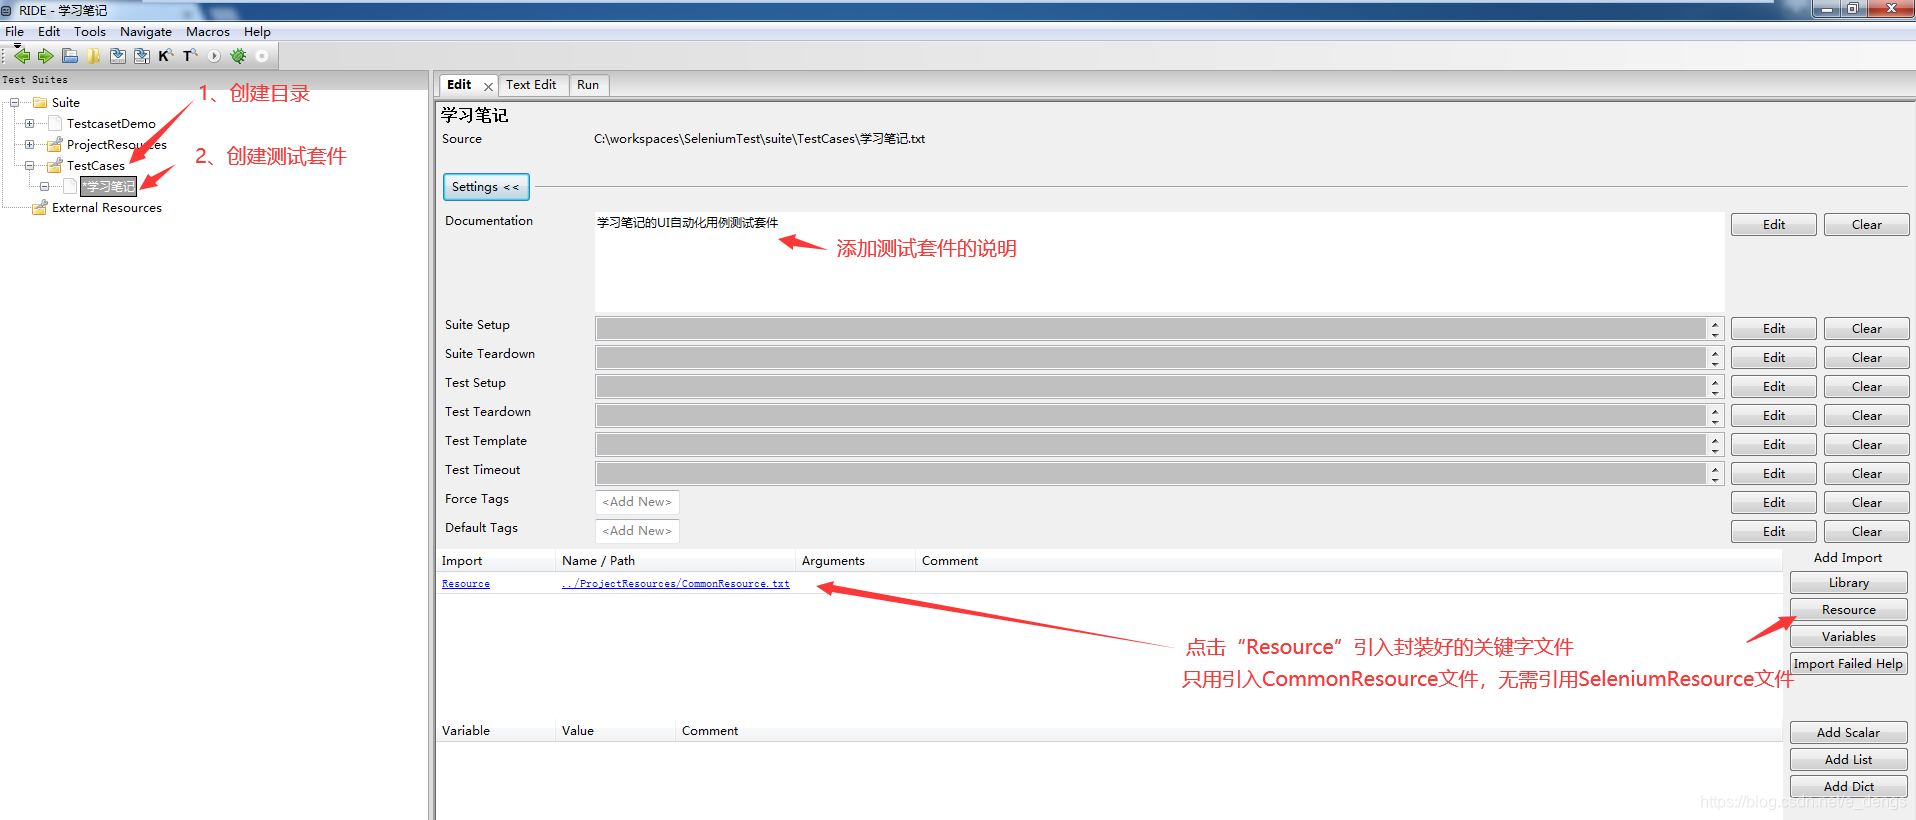The width and height of the screenshot is (1916, 820).
Task: Edit the Force Tags setting
Action: pyautogui.click(x=1774, y=503)
